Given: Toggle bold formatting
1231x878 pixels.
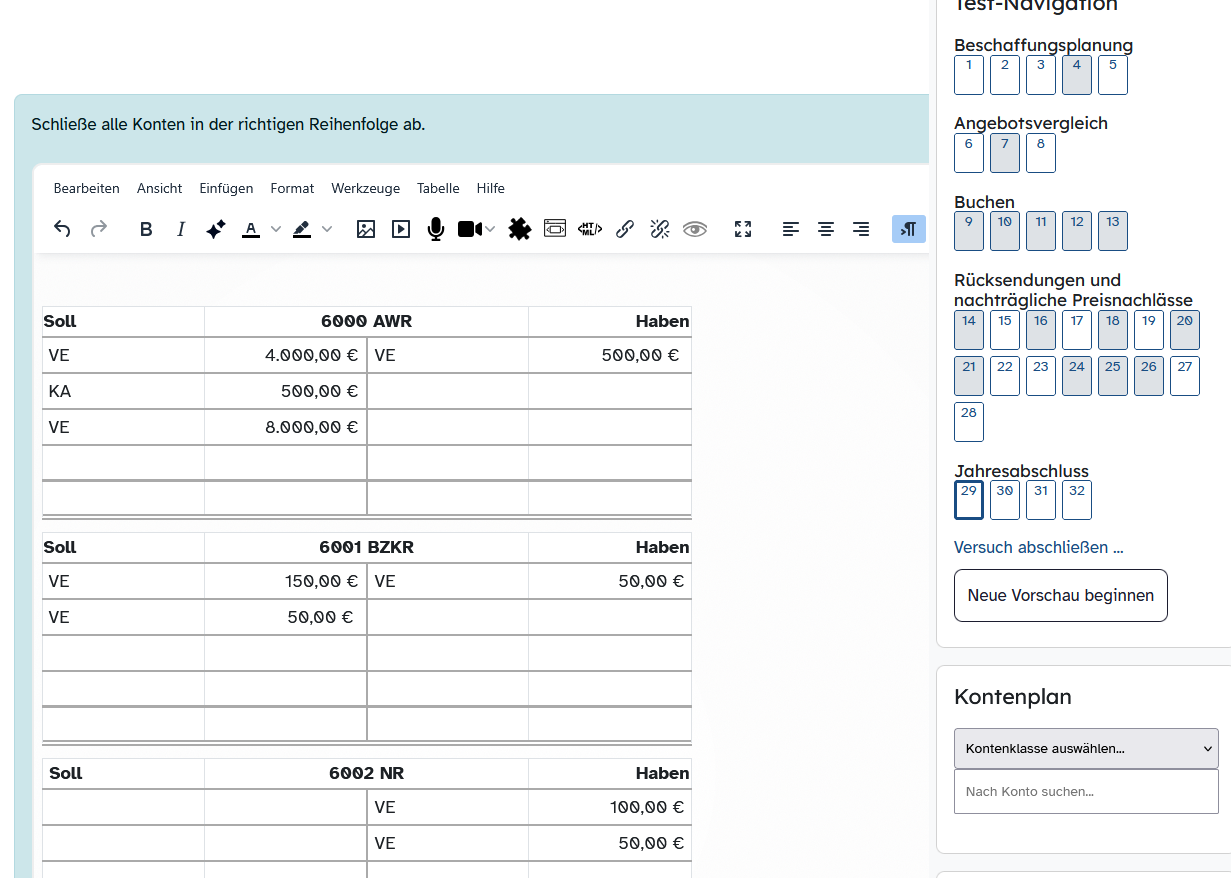Looking at the screenshot, I should pos(146,229).
